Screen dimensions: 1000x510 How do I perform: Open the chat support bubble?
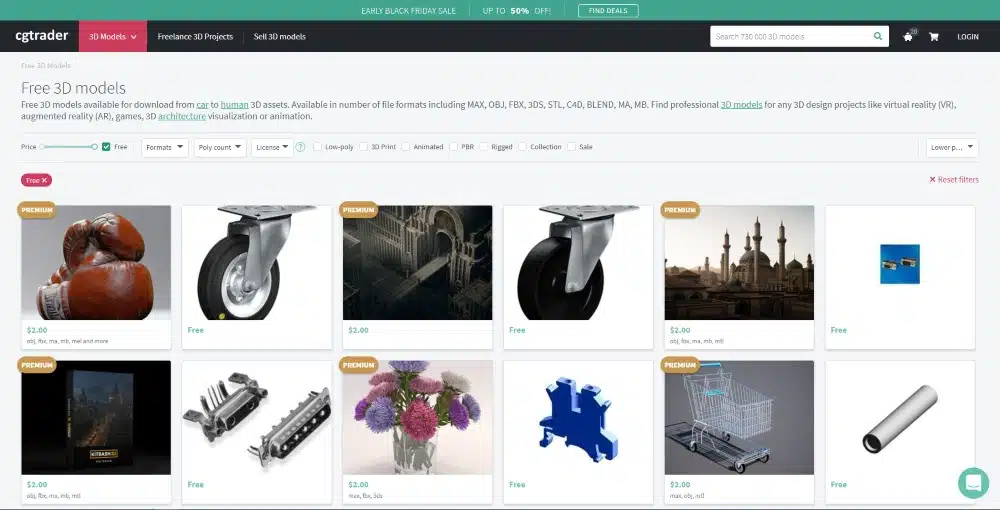[972, 482]
